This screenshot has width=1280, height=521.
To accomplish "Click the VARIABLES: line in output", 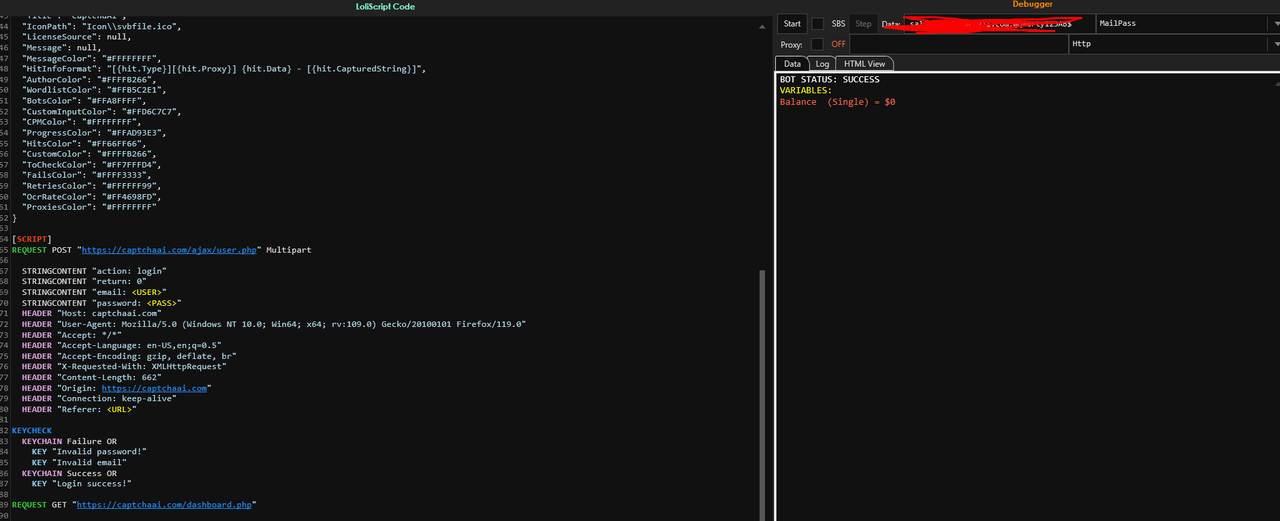I will [x=805, y=91].
